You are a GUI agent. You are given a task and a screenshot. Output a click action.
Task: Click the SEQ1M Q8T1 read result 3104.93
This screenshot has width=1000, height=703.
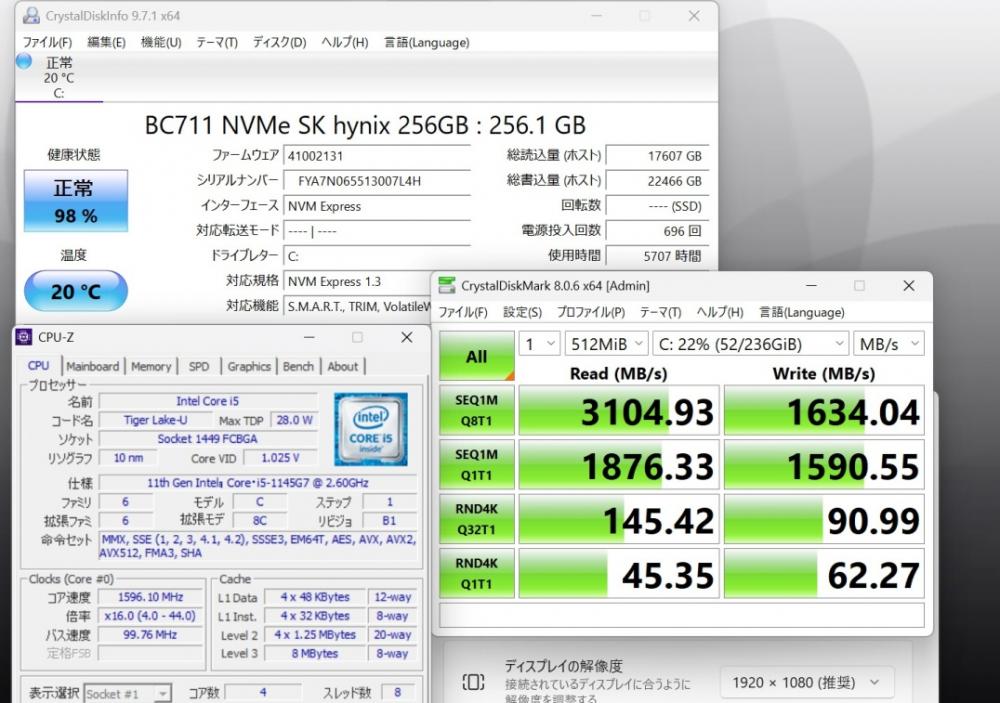tap(619, 411)
